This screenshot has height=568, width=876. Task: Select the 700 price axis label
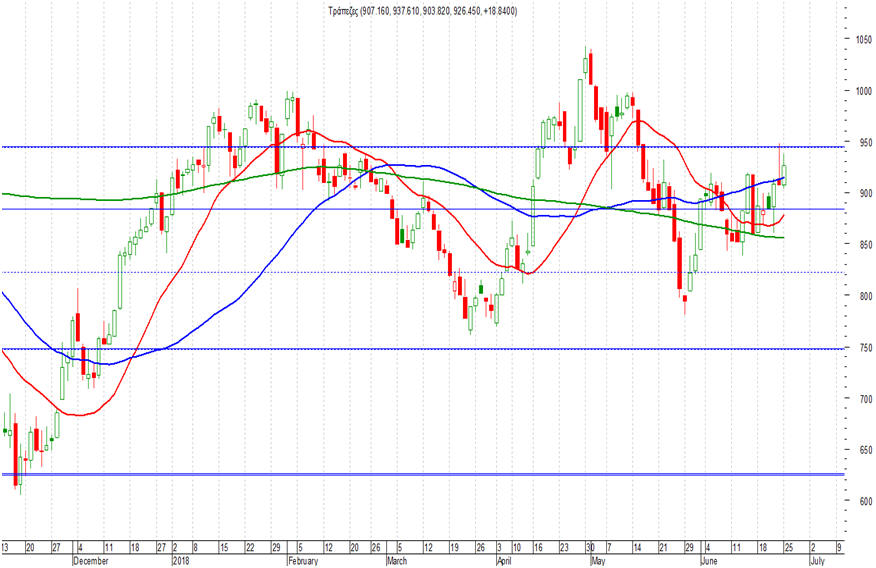pos(863,399)
